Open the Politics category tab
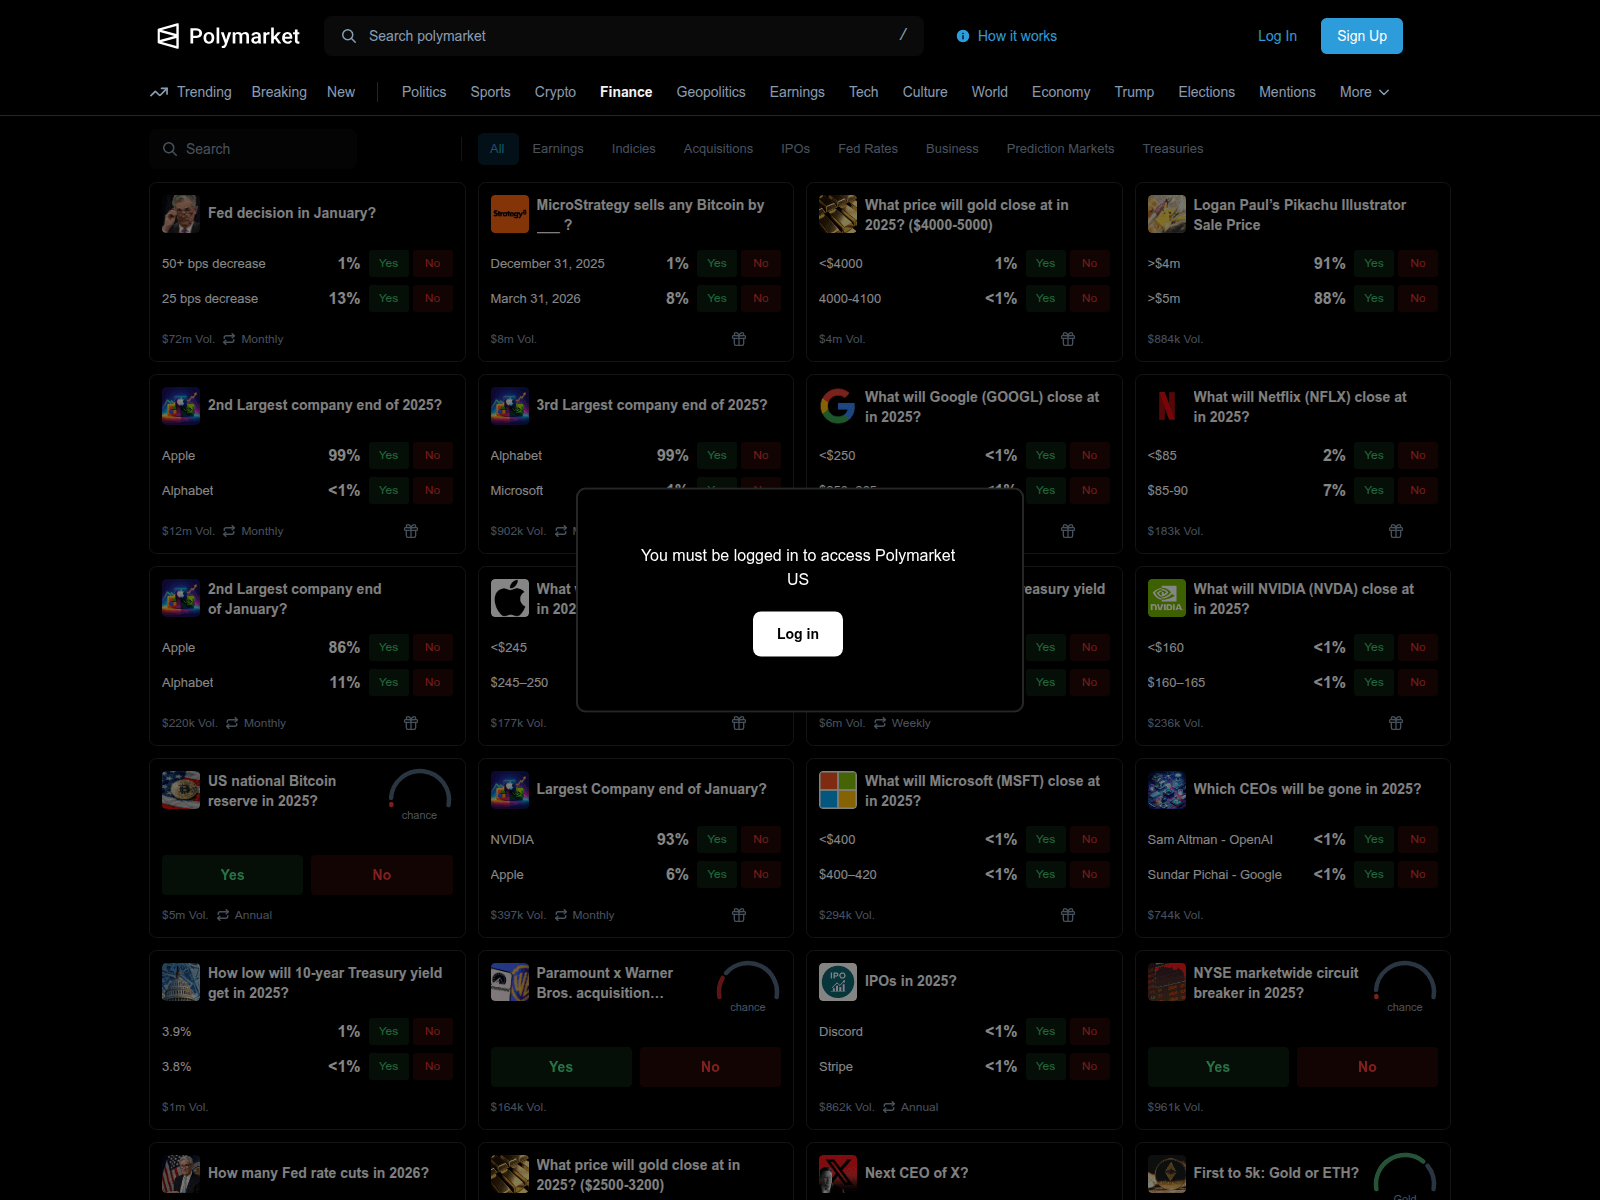1600x1200 pixels. pyautogui.click(x=424, y=92)
